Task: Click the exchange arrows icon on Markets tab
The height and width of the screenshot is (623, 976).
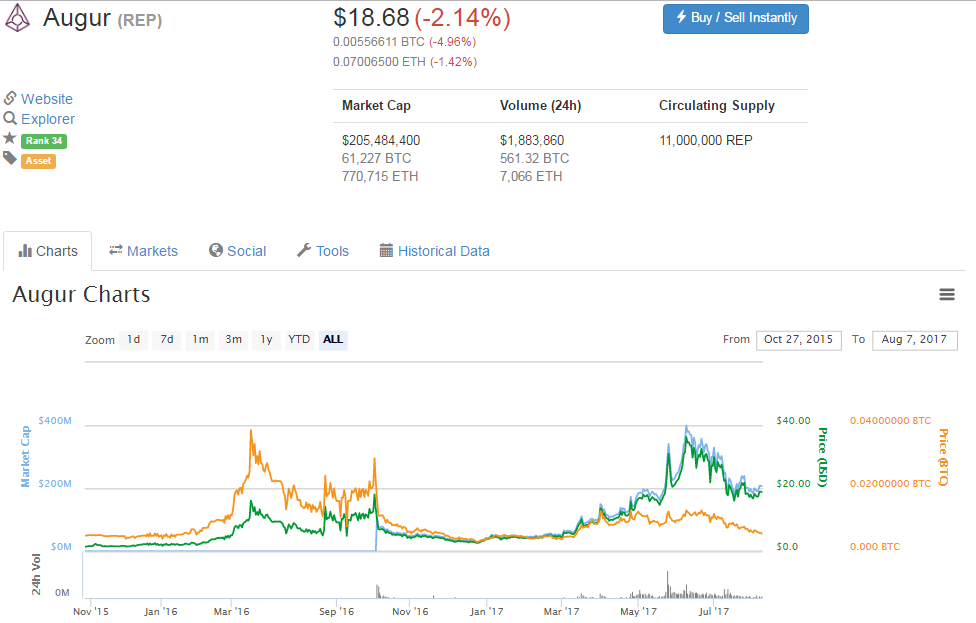Action: tap(116, 250)
